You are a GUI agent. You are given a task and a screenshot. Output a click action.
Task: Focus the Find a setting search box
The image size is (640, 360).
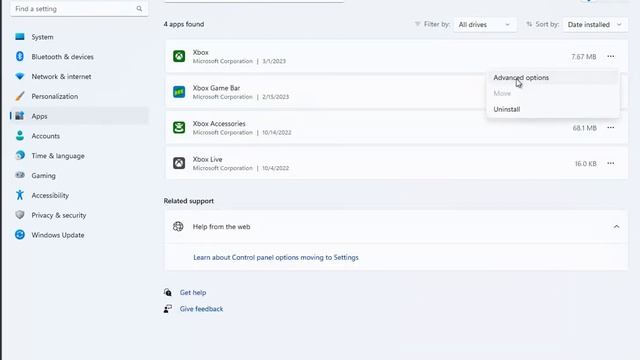click(79, 9)
